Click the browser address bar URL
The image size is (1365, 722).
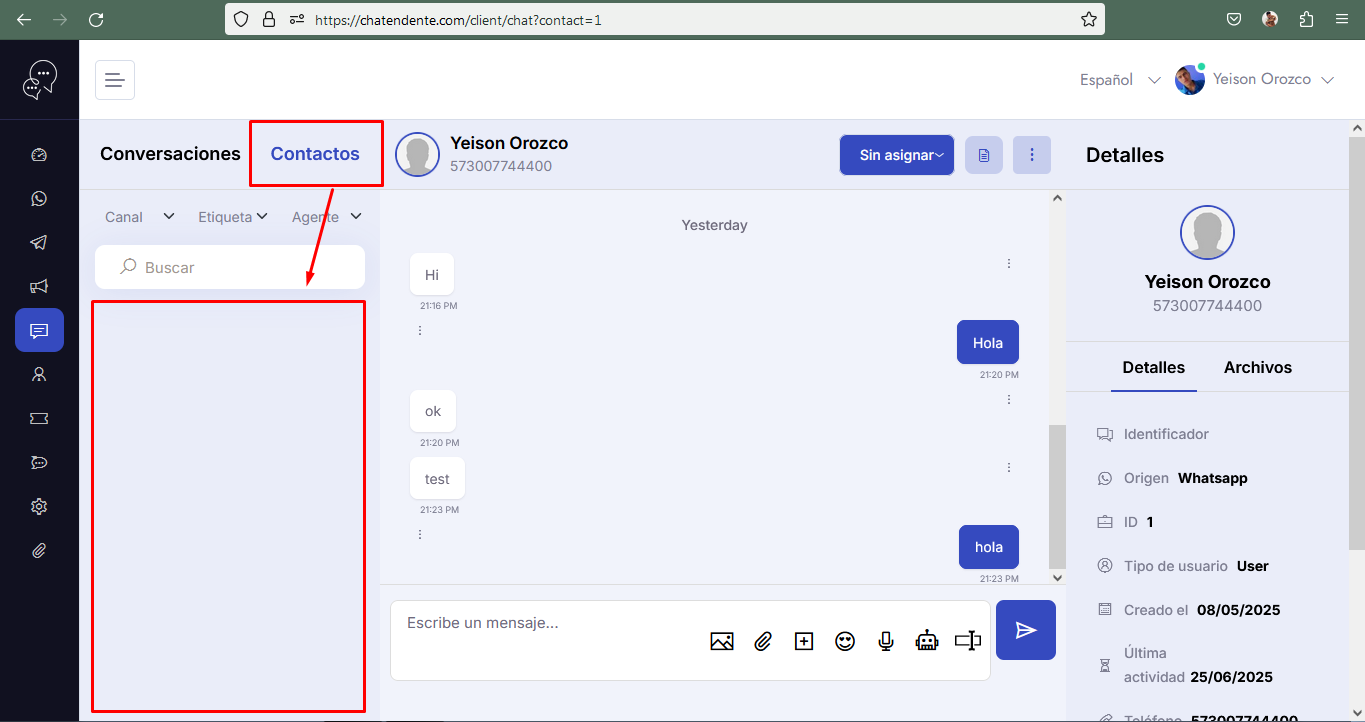[x=458, y=19]
